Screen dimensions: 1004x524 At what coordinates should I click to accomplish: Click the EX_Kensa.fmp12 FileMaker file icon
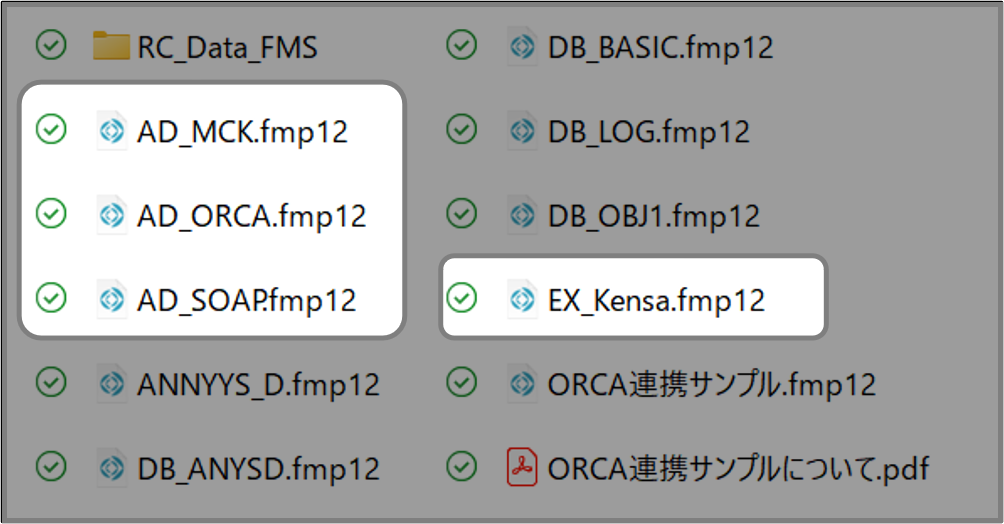pos(521,298)
